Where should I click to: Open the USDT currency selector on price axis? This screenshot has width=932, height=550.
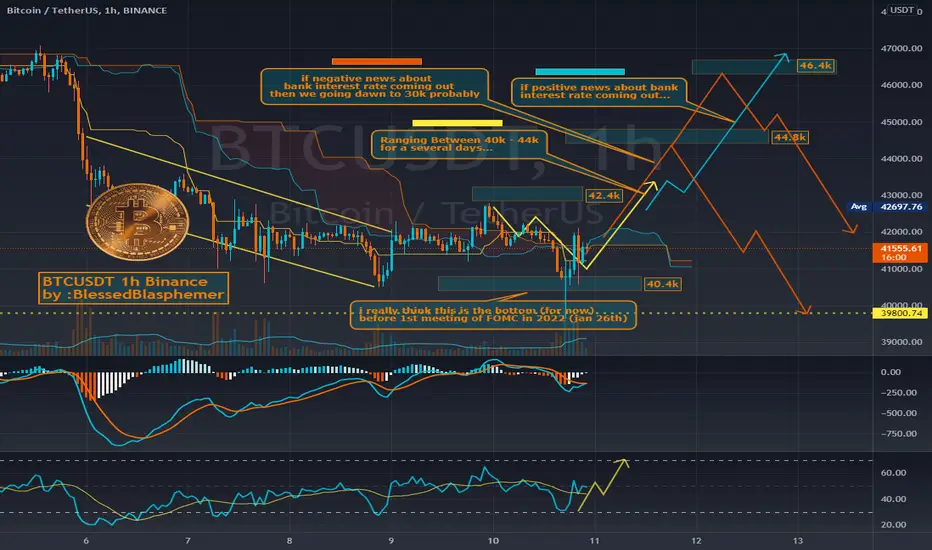tap(901, 10)
